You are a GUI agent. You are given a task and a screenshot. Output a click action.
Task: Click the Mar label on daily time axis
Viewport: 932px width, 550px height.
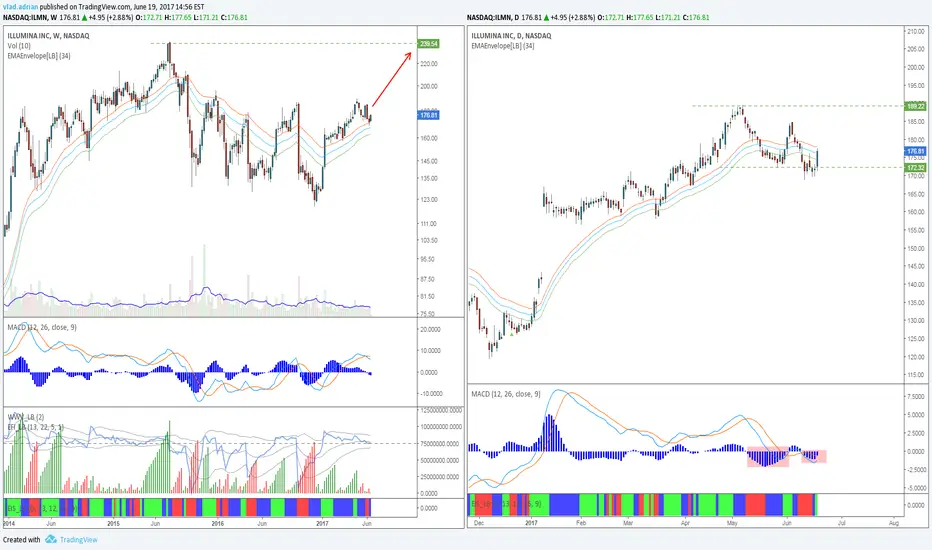(628, 523)
